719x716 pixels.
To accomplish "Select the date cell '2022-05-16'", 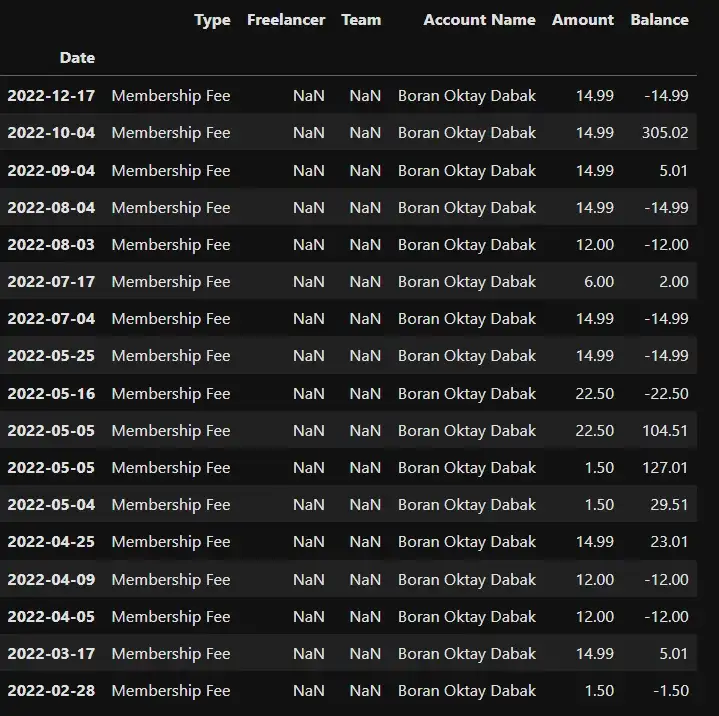I will [51, 394].
